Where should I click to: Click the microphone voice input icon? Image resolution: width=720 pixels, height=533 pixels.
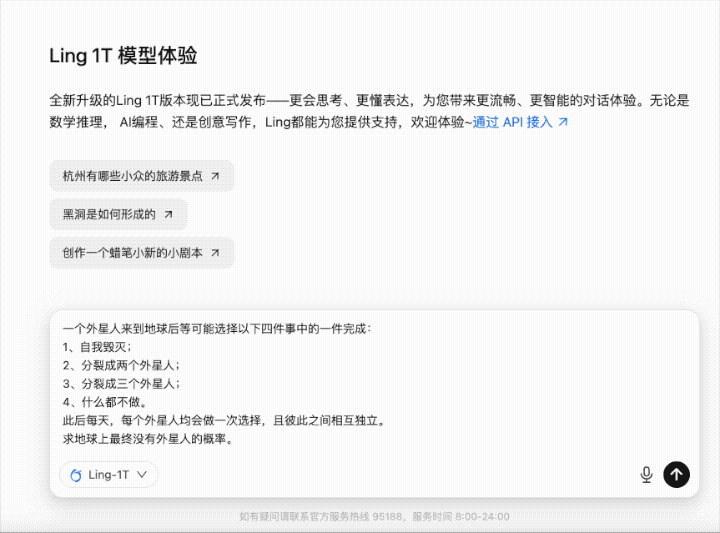(x=646, y=475)
